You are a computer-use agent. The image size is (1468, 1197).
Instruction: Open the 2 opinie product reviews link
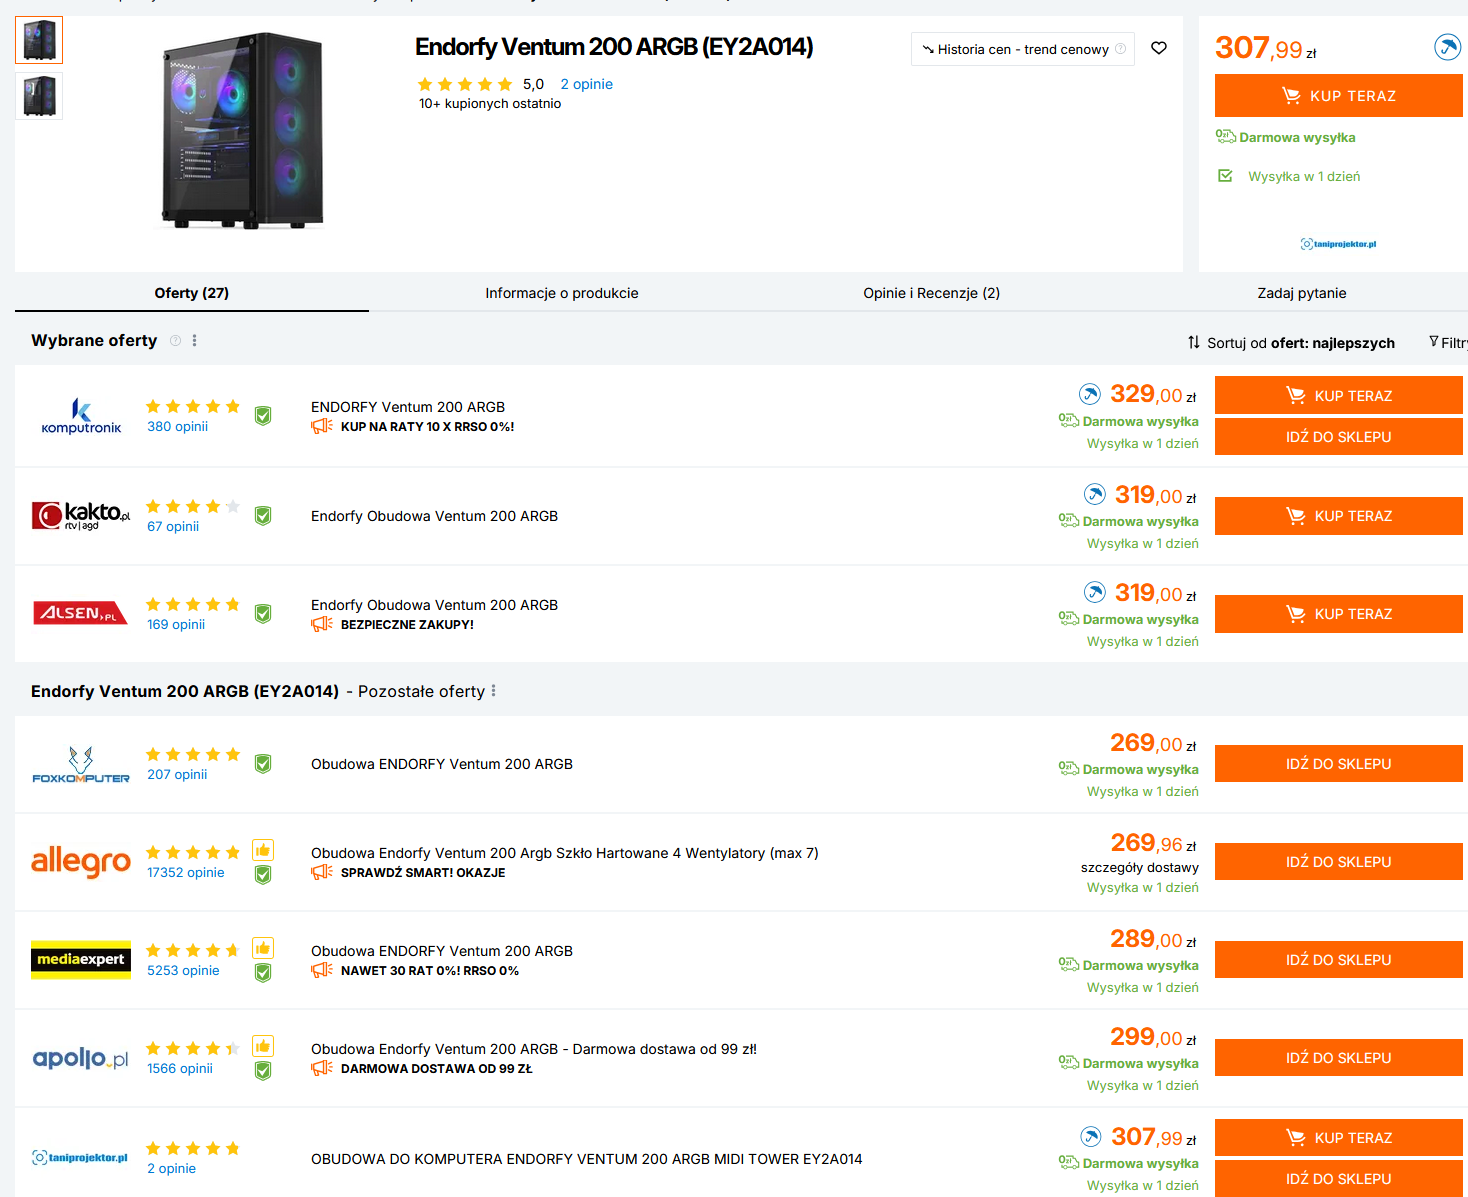587,84
